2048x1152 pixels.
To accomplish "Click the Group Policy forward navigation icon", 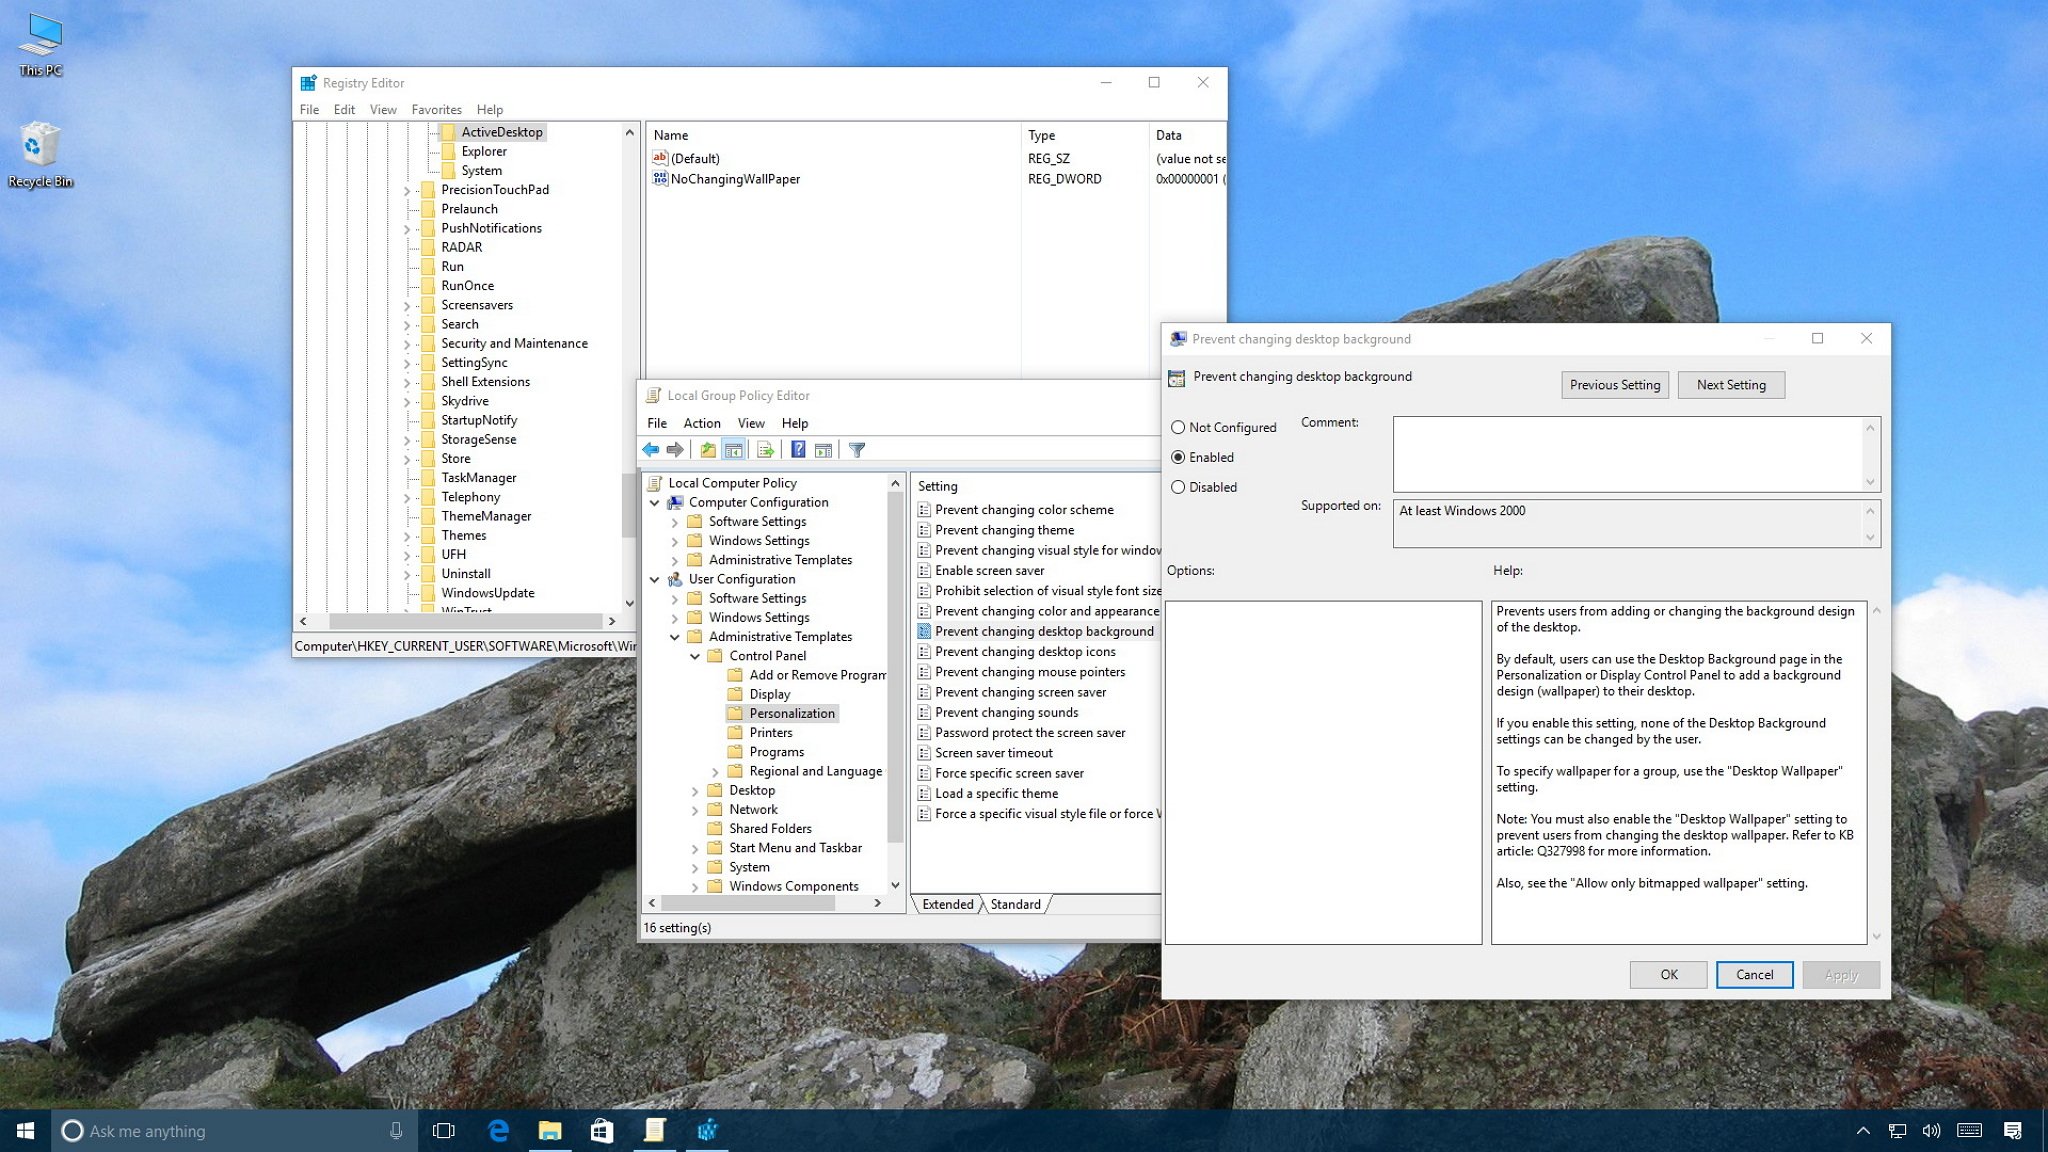I will pyautogui.click(x=677, y=449).
